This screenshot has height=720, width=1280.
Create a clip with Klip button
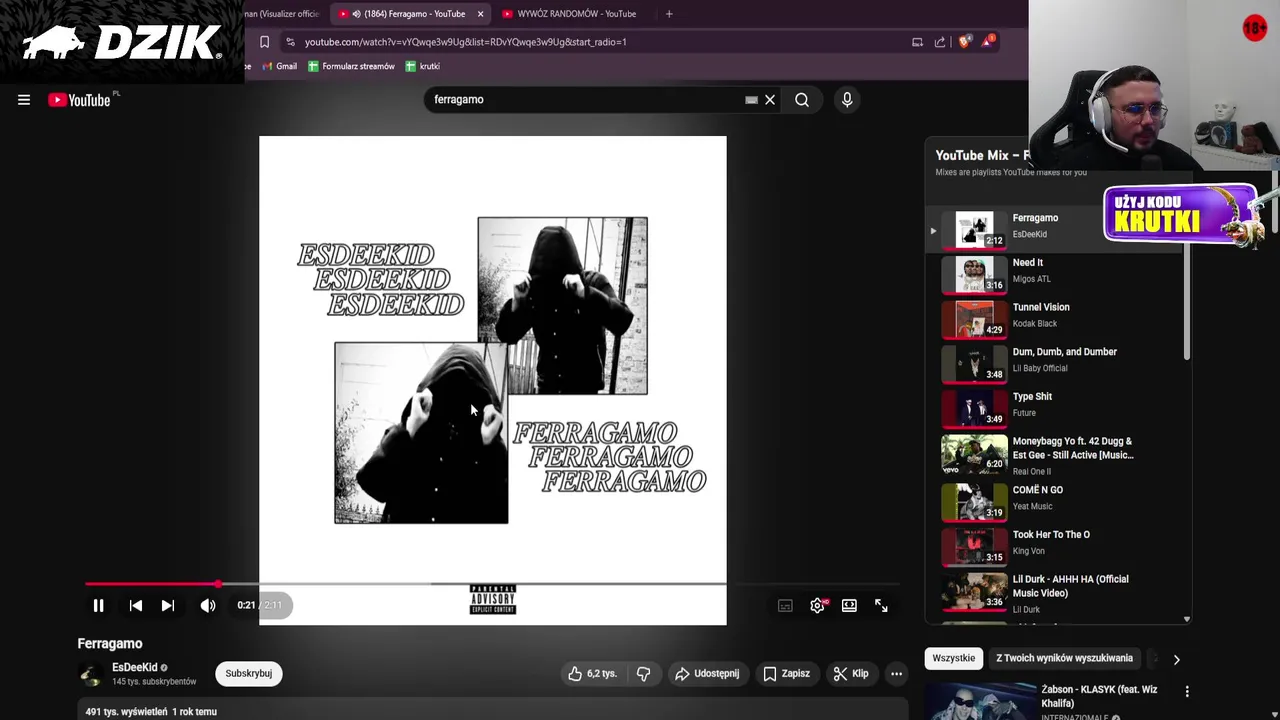(x=851, y=674)
